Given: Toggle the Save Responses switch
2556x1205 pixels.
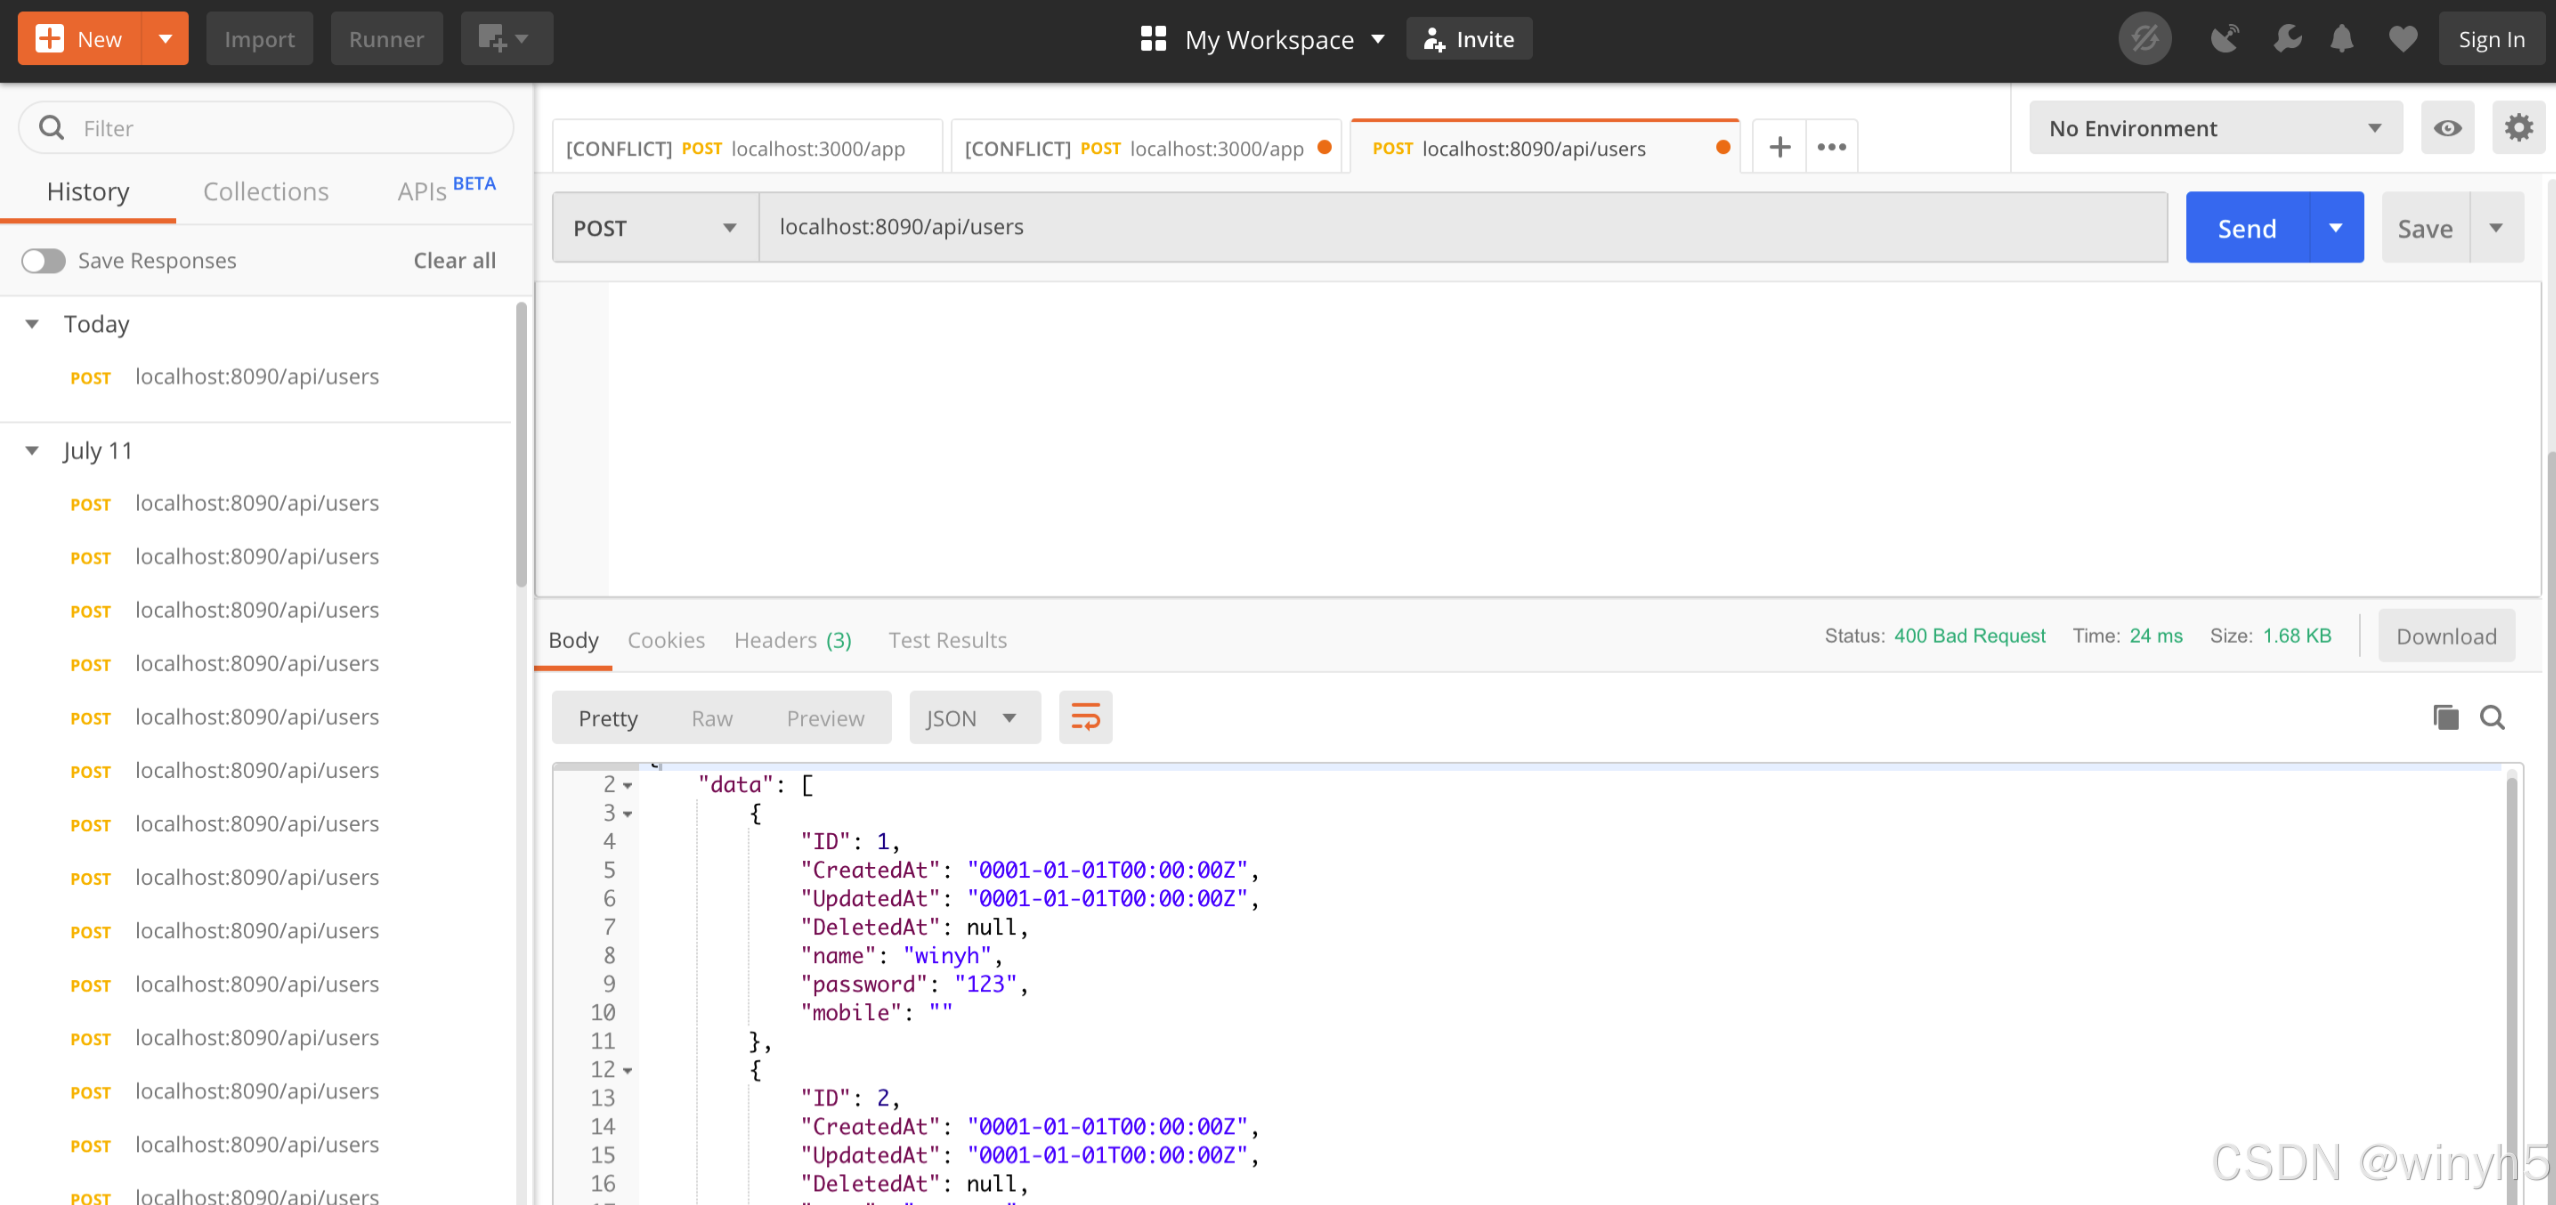Looking at the screenshot, I should click(42, 261).
